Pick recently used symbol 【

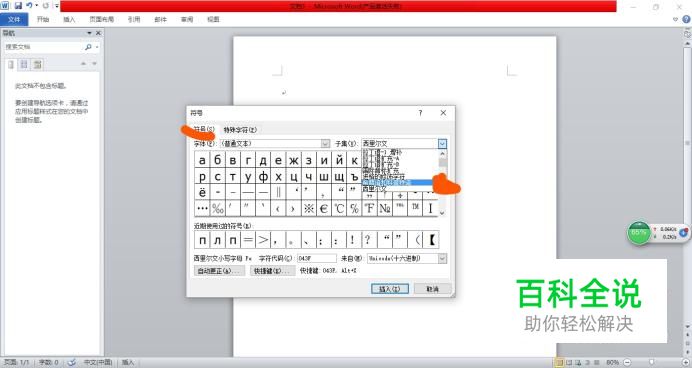coord(431,240)
